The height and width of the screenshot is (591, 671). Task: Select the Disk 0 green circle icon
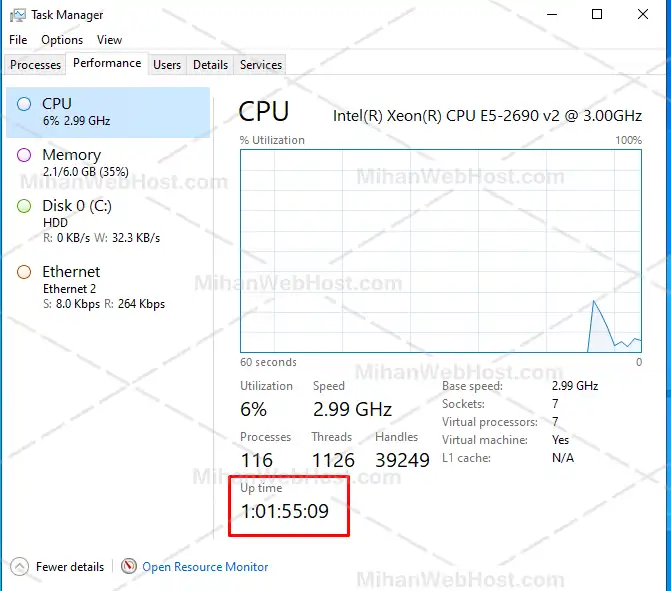coord(24,206)
